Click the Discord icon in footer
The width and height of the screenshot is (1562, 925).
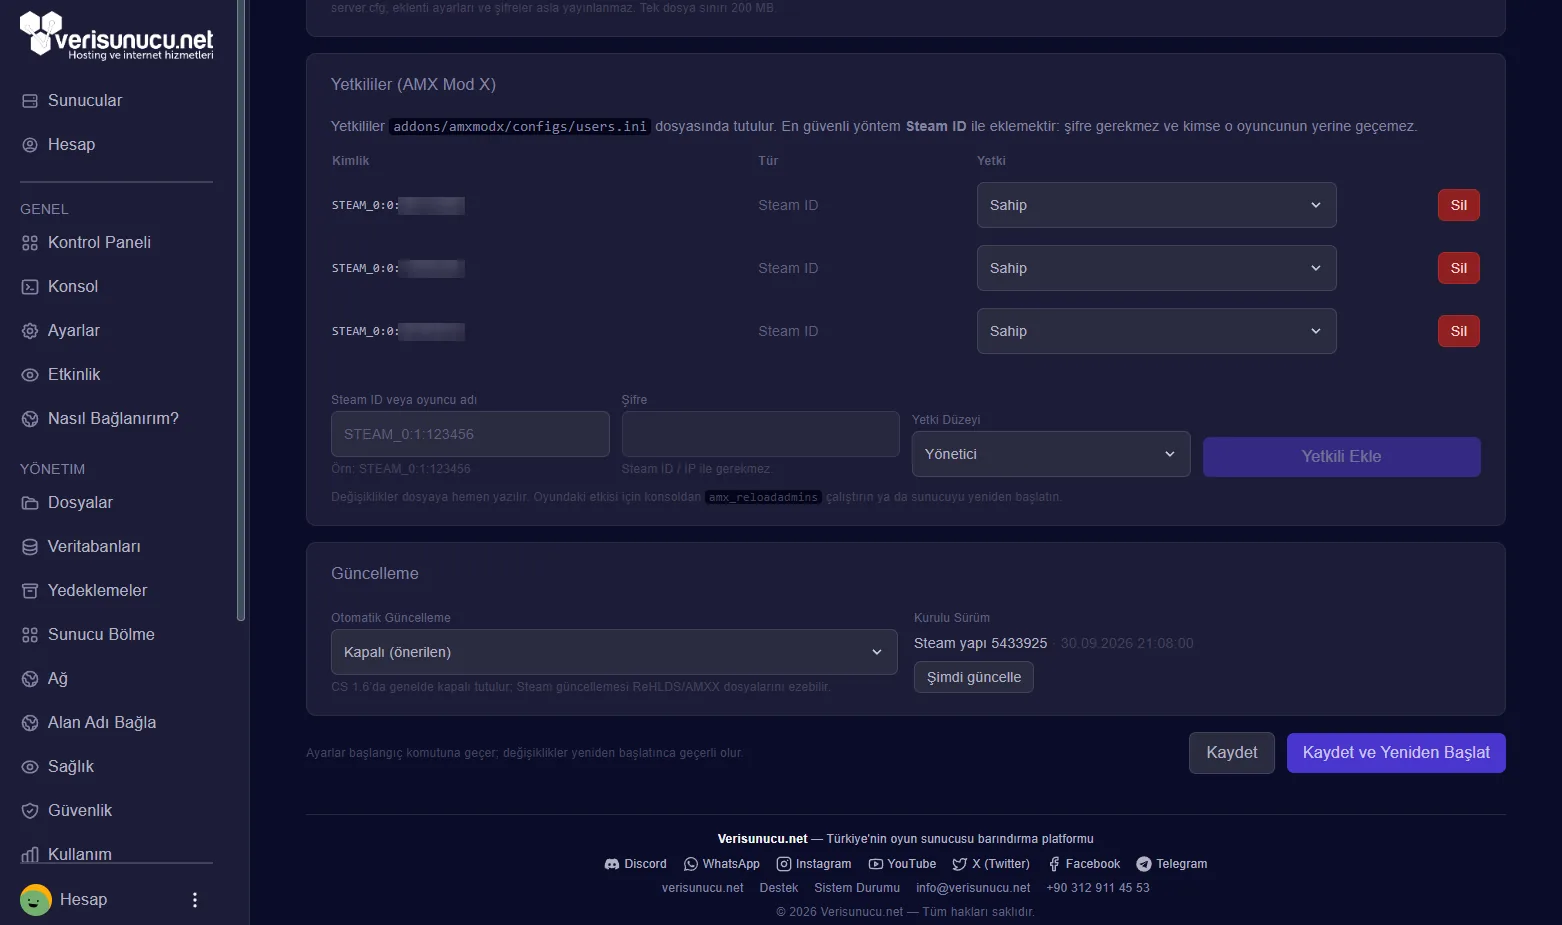coord(612,864)
